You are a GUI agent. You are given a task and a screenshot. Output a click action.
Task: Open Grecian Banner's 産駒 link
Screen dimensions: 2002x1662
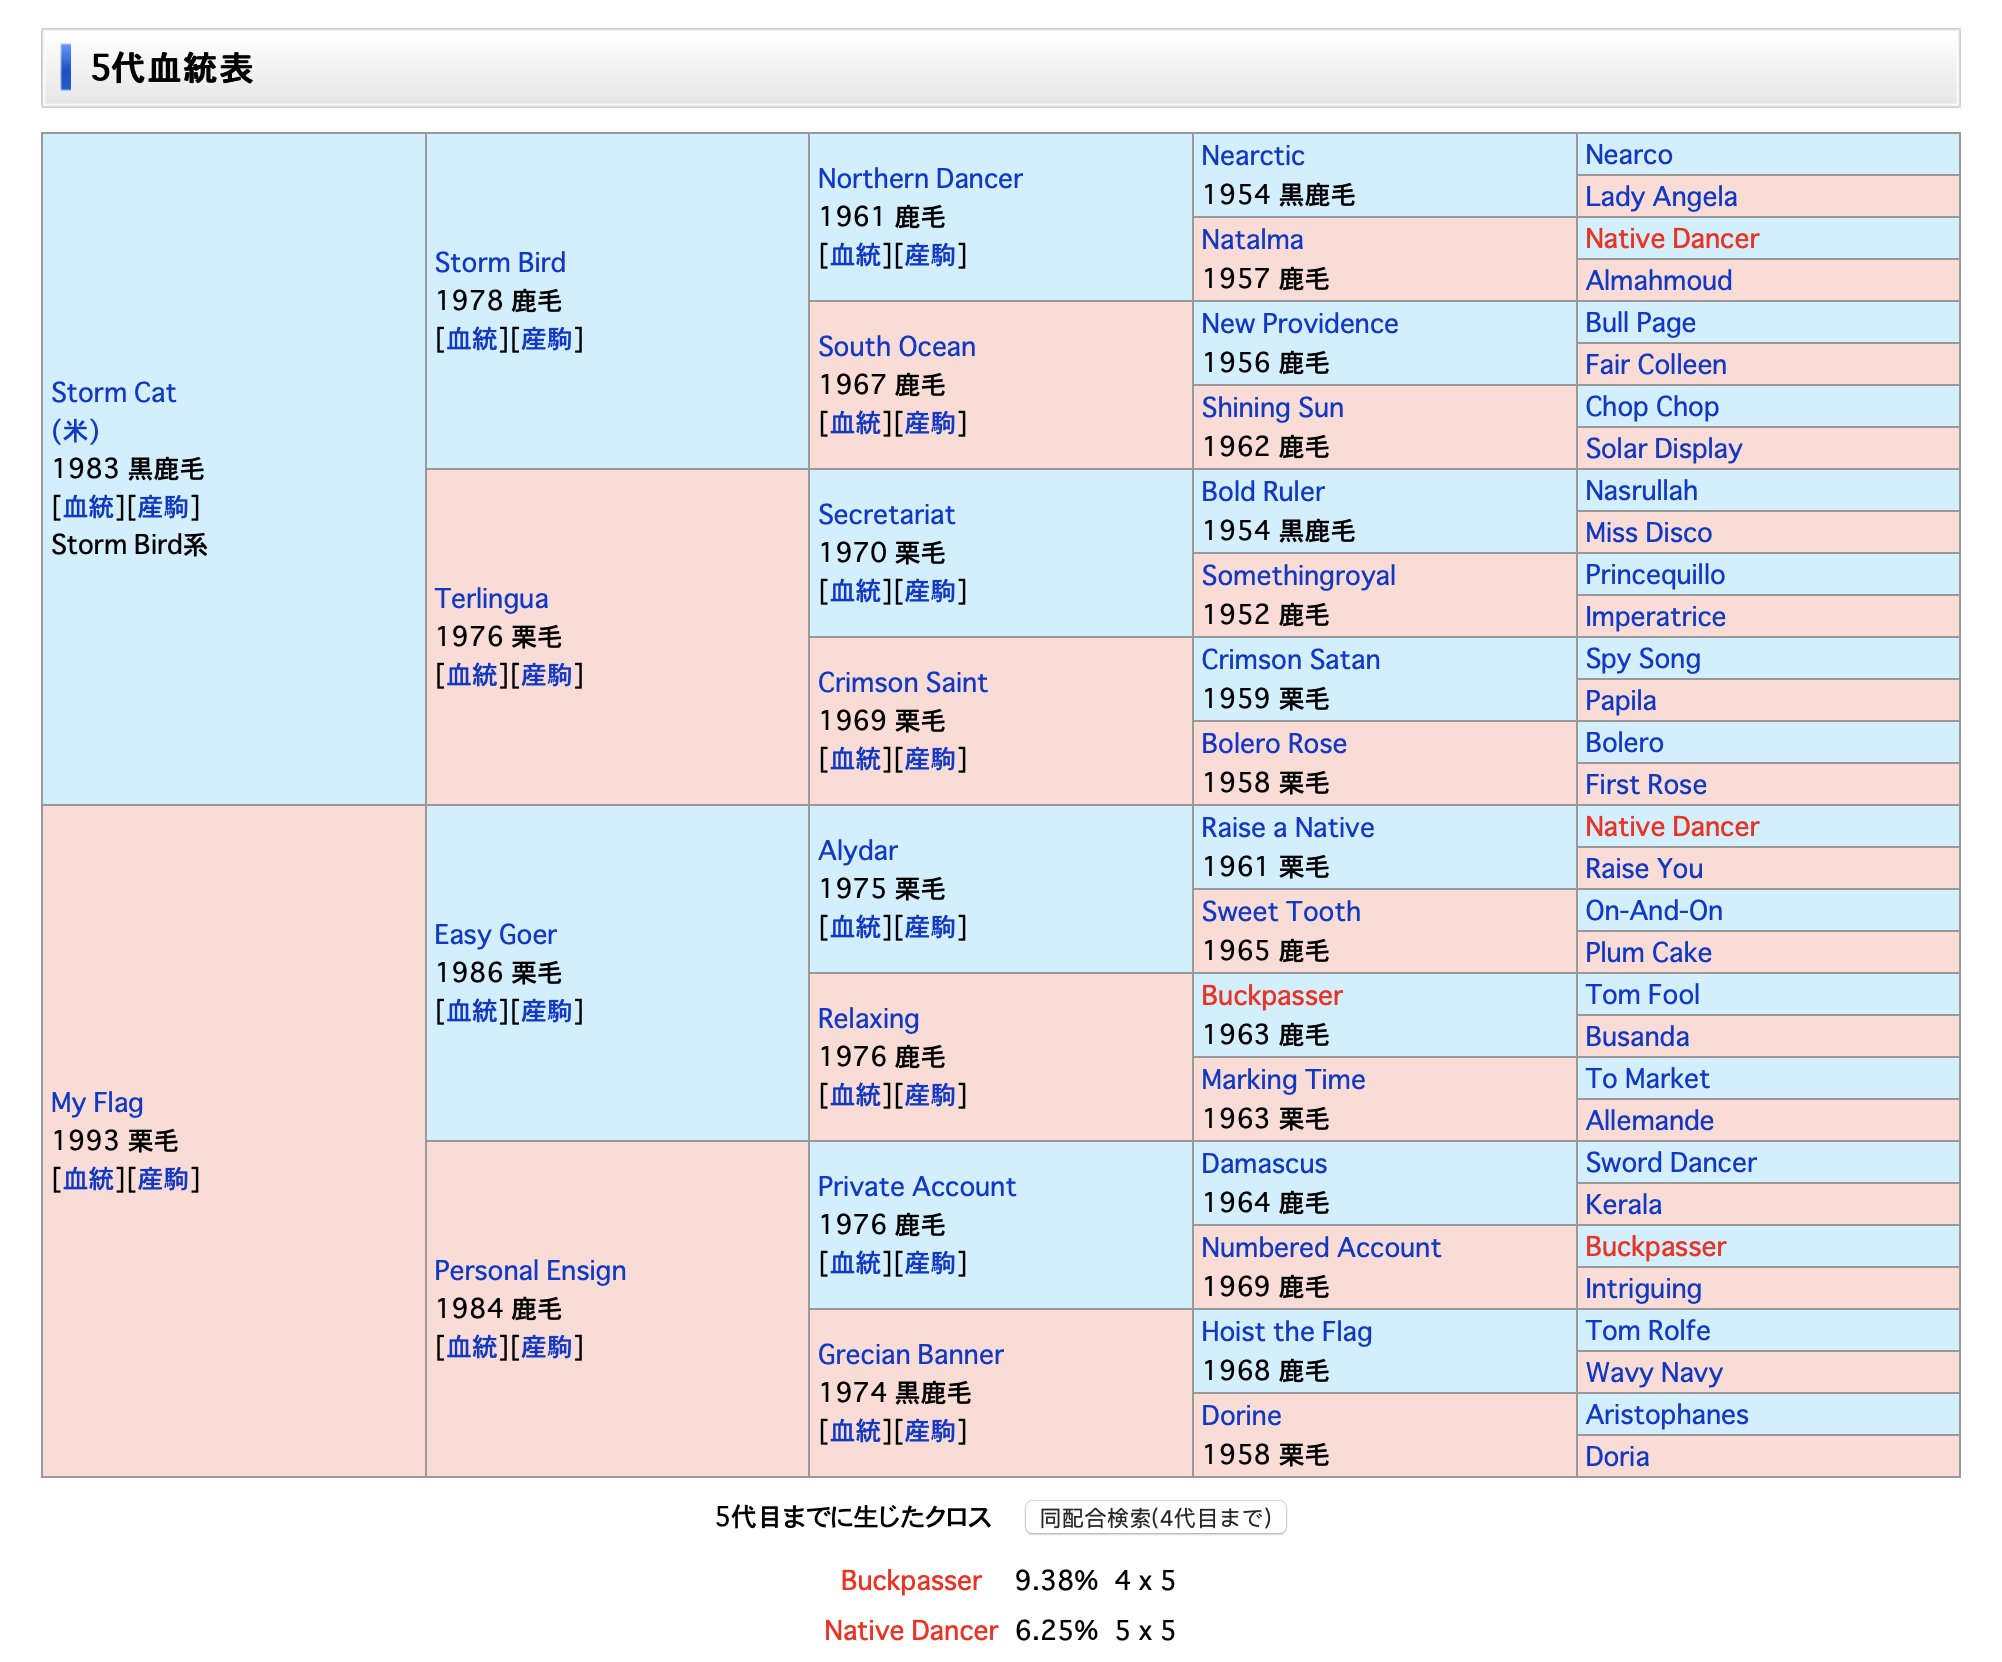click(x=930, y=1432)
